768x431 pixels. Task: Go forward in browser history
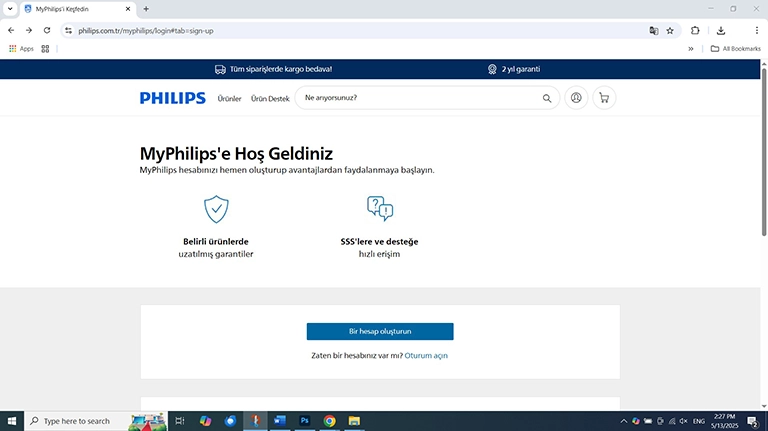tap(29, 30)
